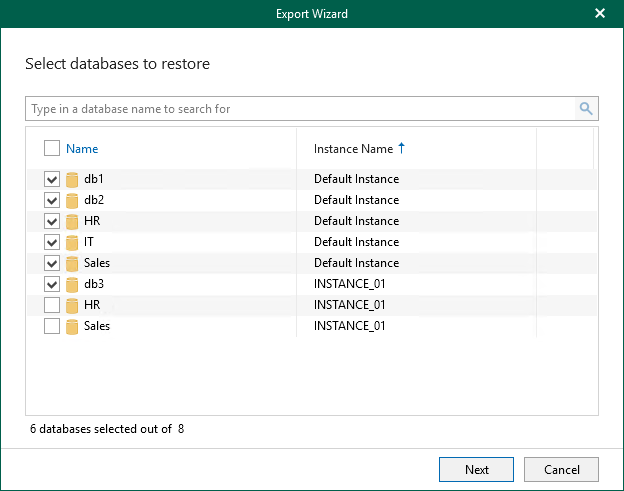Click the database name search field
The height and width of the screenshot is (491, 624).
[x=300, y=109]
